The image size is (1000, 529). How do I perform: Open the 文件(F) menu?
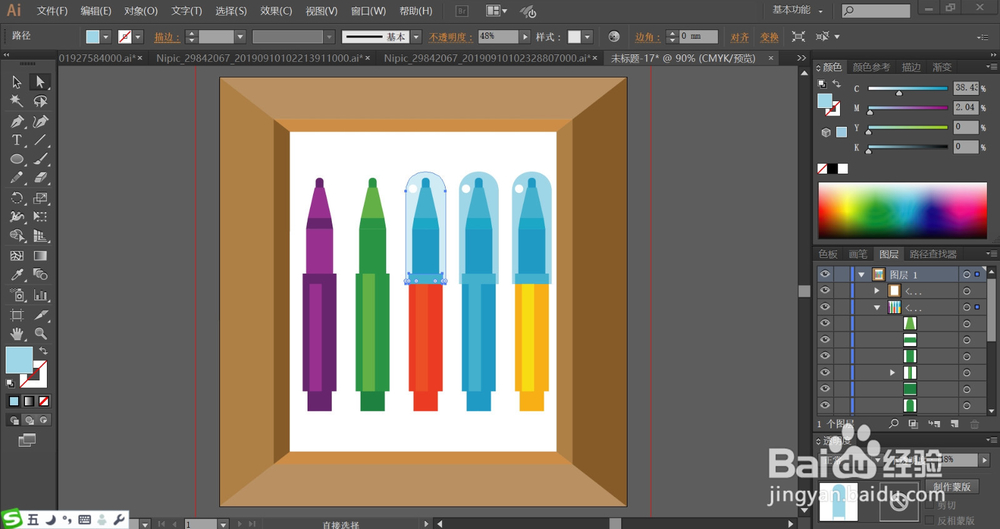tap(52, 11)
